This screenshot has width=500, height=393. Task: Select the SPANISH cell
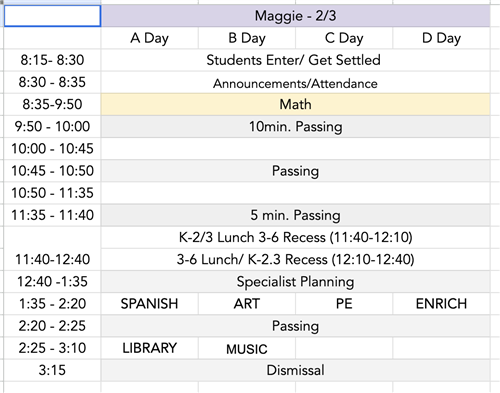point(149,304)
